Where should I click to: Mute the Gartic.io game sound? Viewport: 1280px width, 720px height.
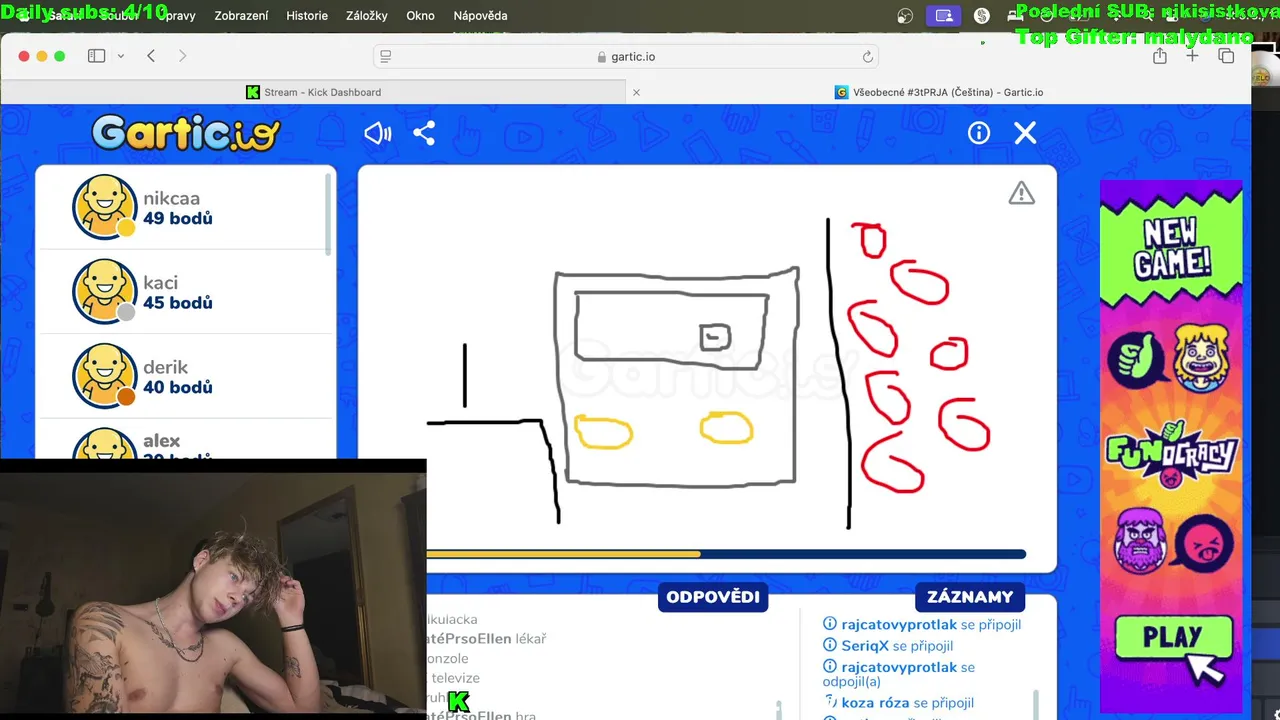377,133
